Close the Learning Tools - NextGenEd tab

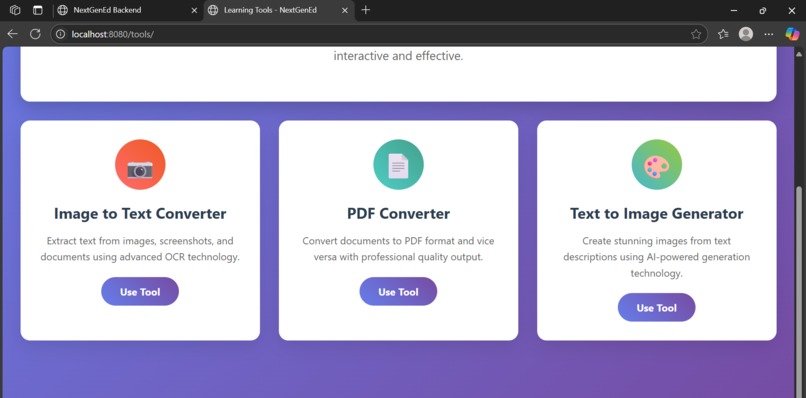pyautogui.click(x=345, y=10)
